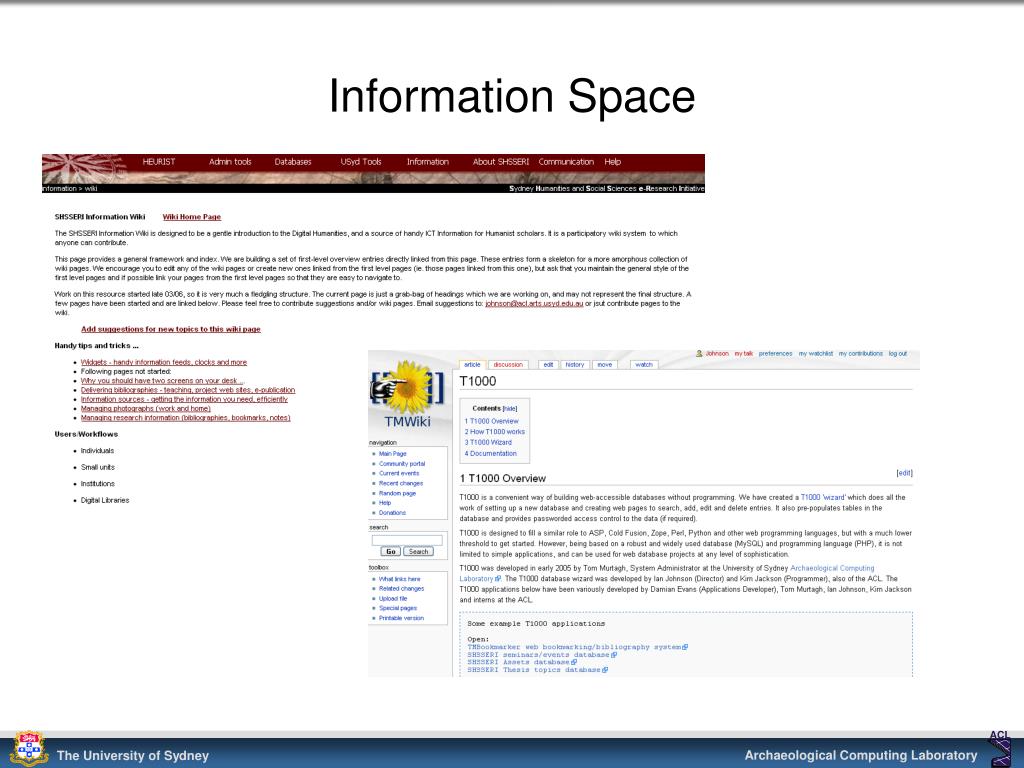Open the Donations link

pos(392,513)
